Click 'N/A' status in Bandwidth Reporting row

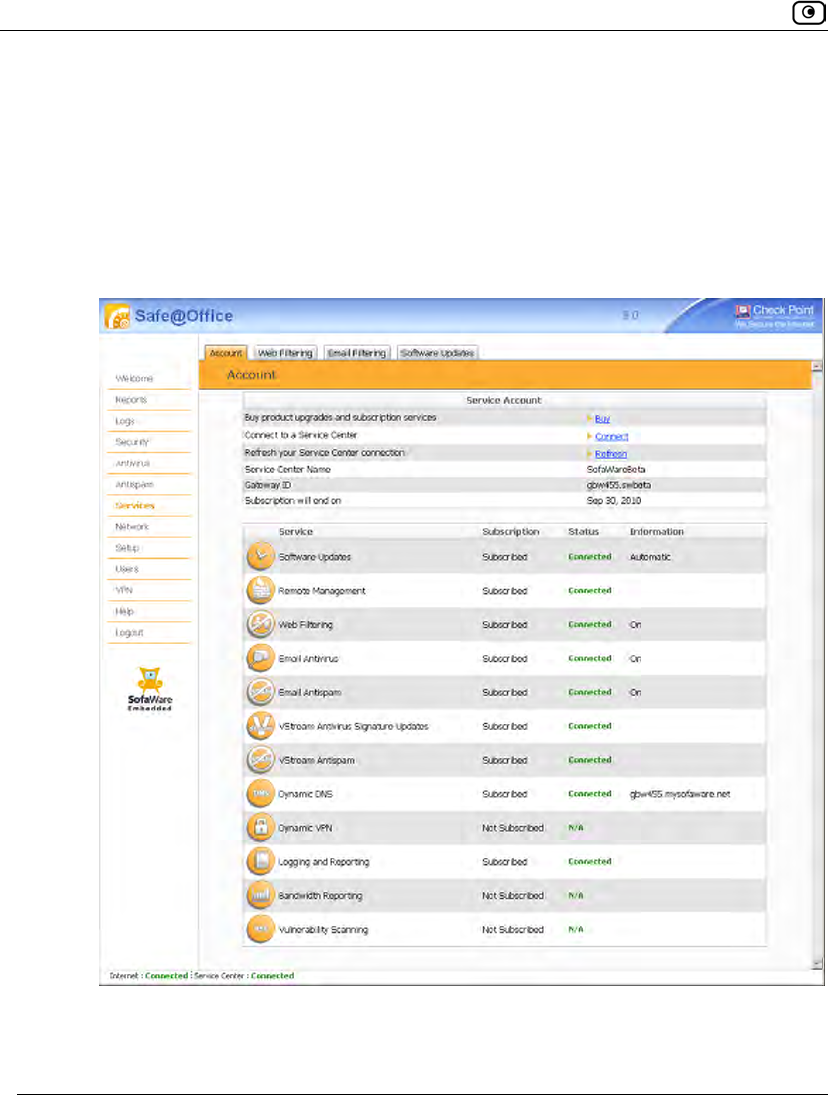(576, 895)
